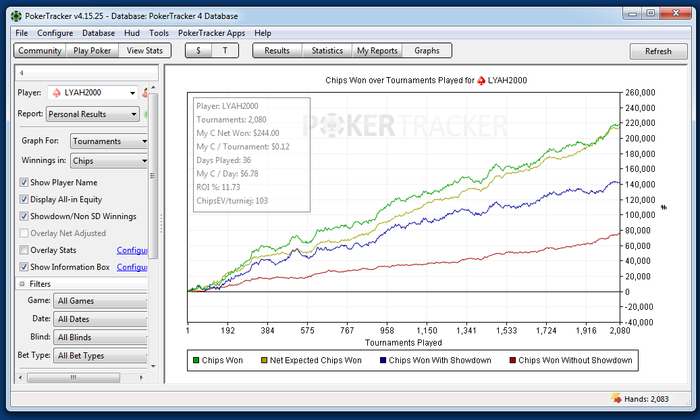
Task: Click sidebar scroll down arrow
Action: point(153,366)
